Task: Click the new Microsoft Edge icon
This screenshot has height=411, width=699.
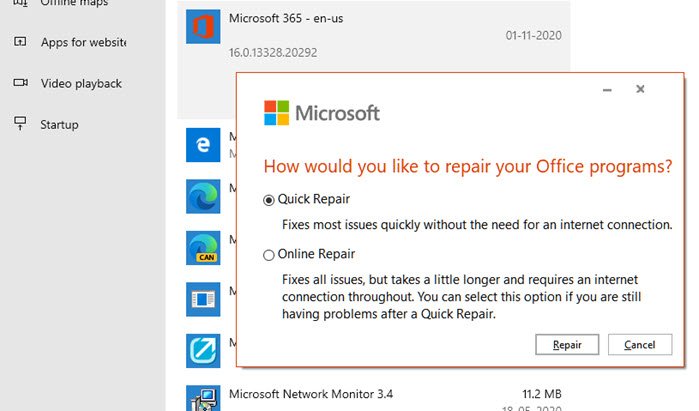Action: pos(203,196)
